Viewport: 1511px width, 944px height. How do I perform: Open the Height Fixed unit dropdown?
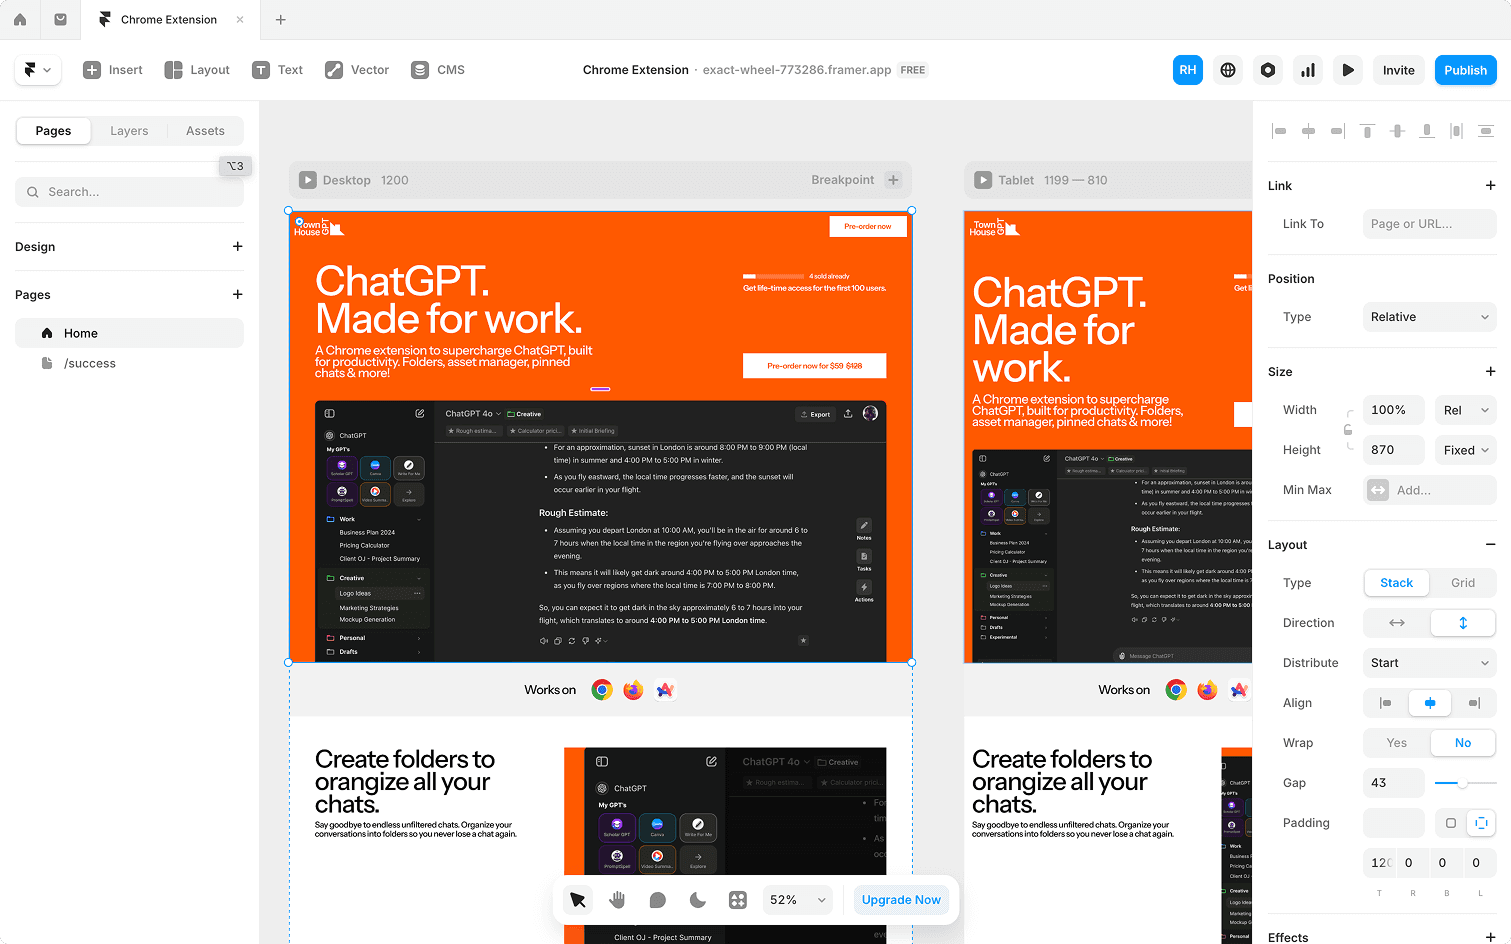click(1465, 450)
